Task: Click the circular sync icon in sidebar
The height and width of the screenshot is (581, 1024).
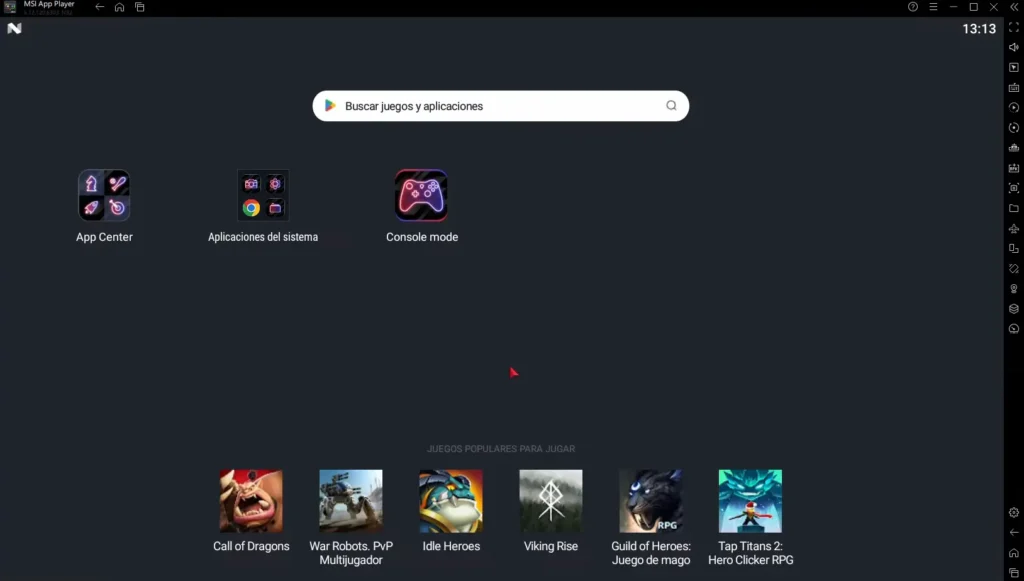Action: (1014, 127)
